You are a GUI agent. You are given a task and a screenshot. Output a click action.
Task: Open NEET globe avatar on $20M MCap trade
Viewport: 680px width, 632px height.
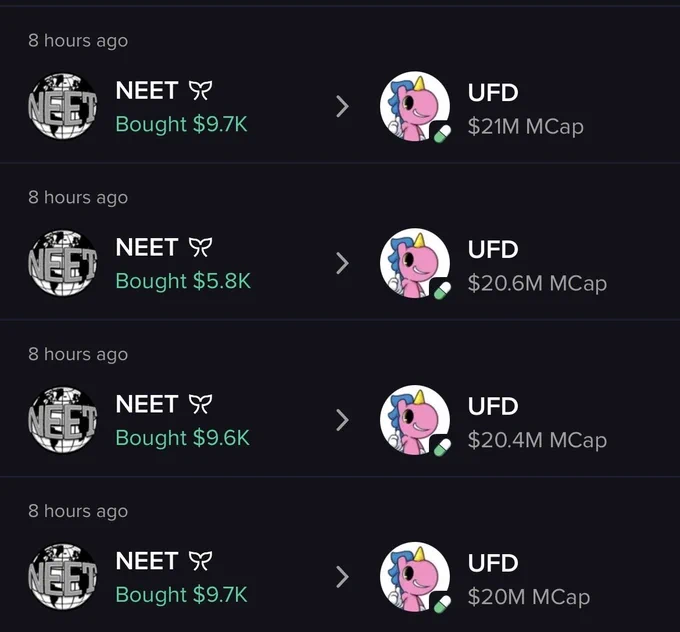[x=63, y=577]
